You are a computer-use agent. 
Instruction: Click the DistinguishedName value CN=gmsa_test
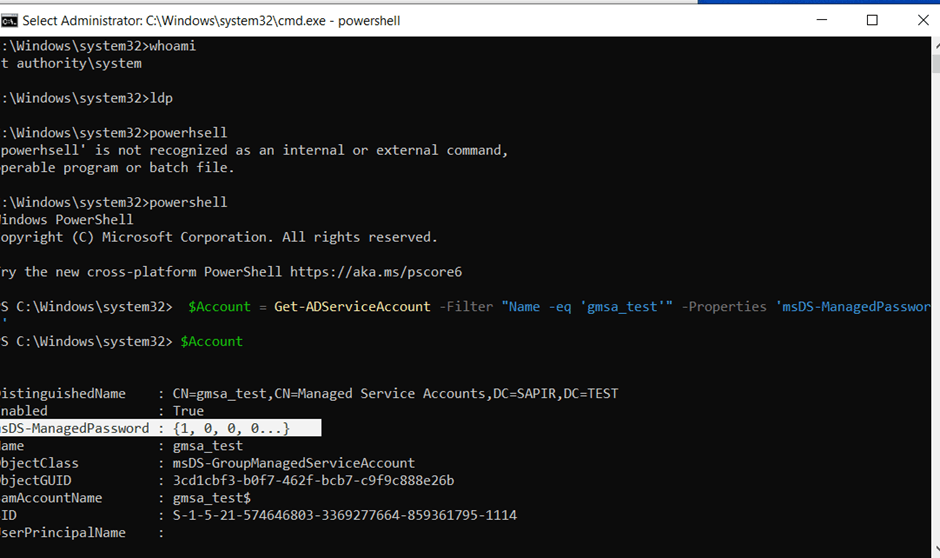[395, 393]
